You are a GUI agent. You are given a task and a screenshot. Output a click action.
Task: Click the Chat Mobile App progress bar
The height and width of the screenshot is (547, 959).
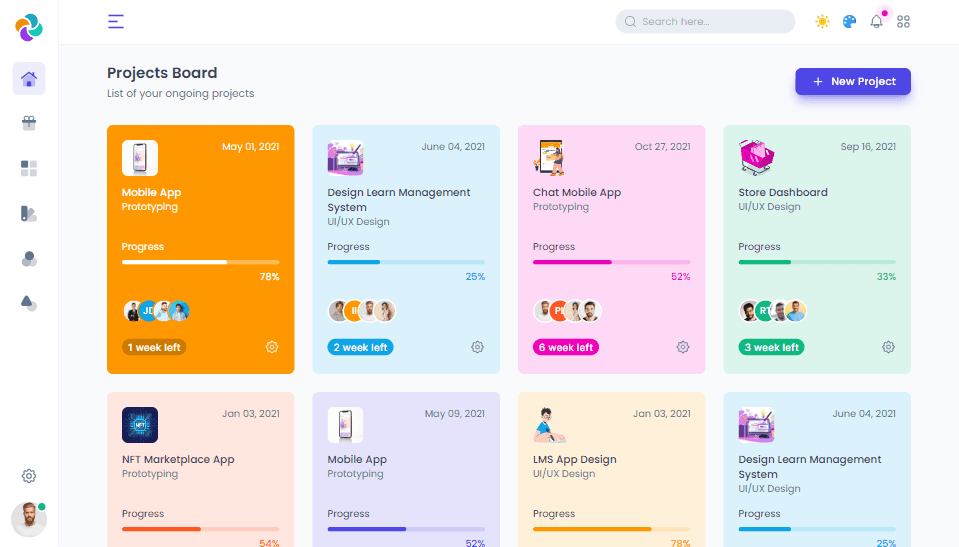612,262
